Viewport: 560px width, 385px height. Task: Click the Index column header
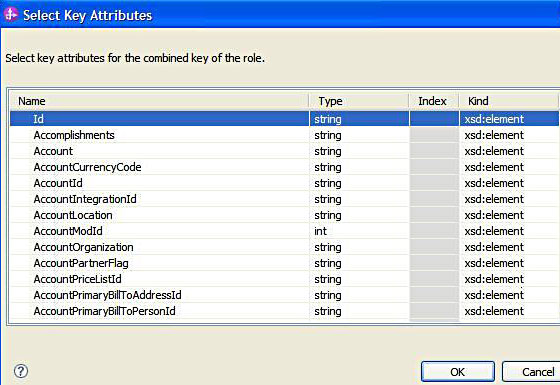pos(434,101)
